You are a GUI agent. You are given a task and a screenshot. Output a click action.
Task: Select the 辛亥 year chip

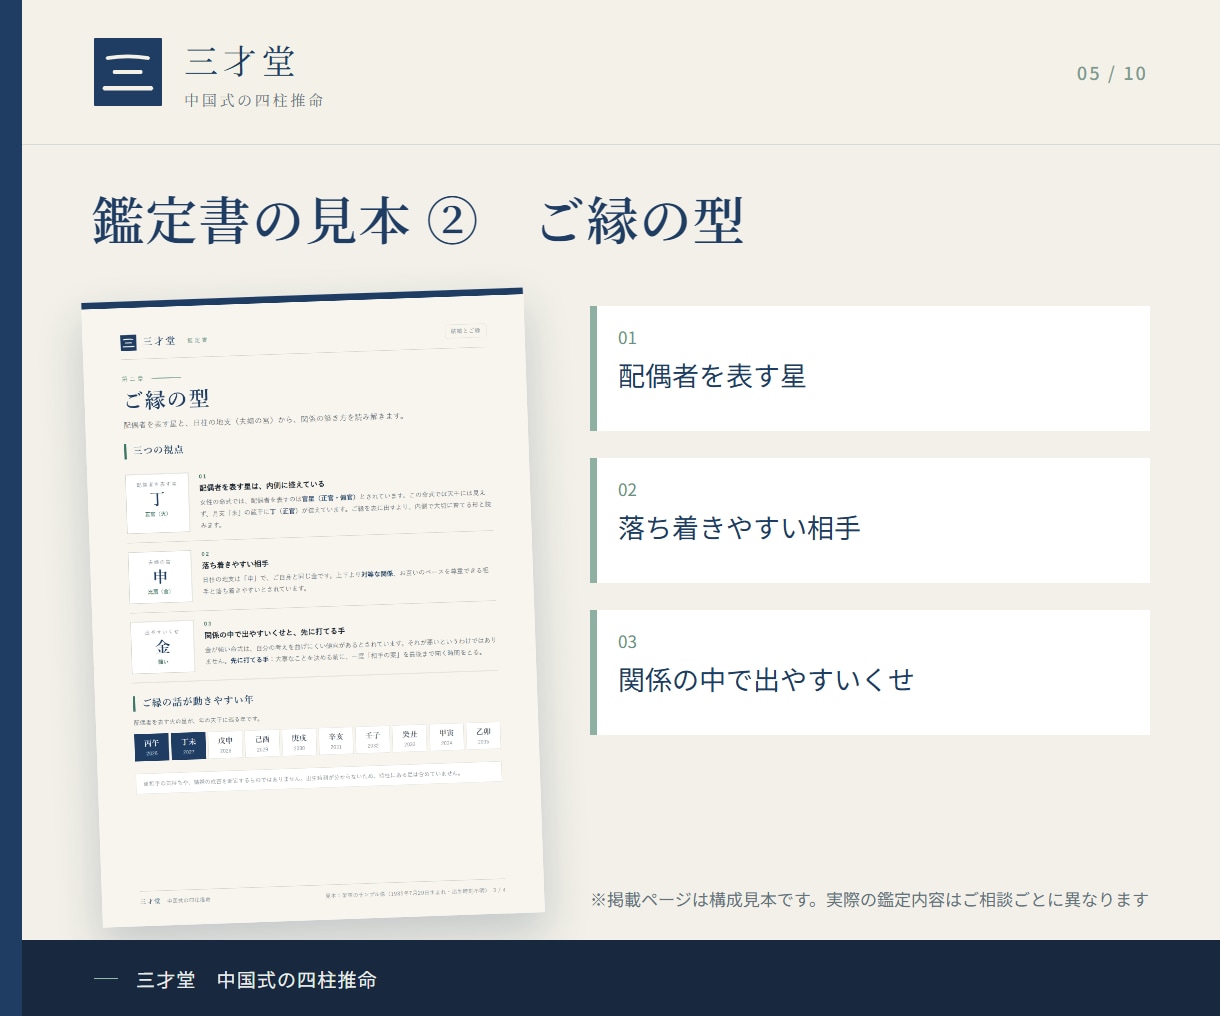336,740
